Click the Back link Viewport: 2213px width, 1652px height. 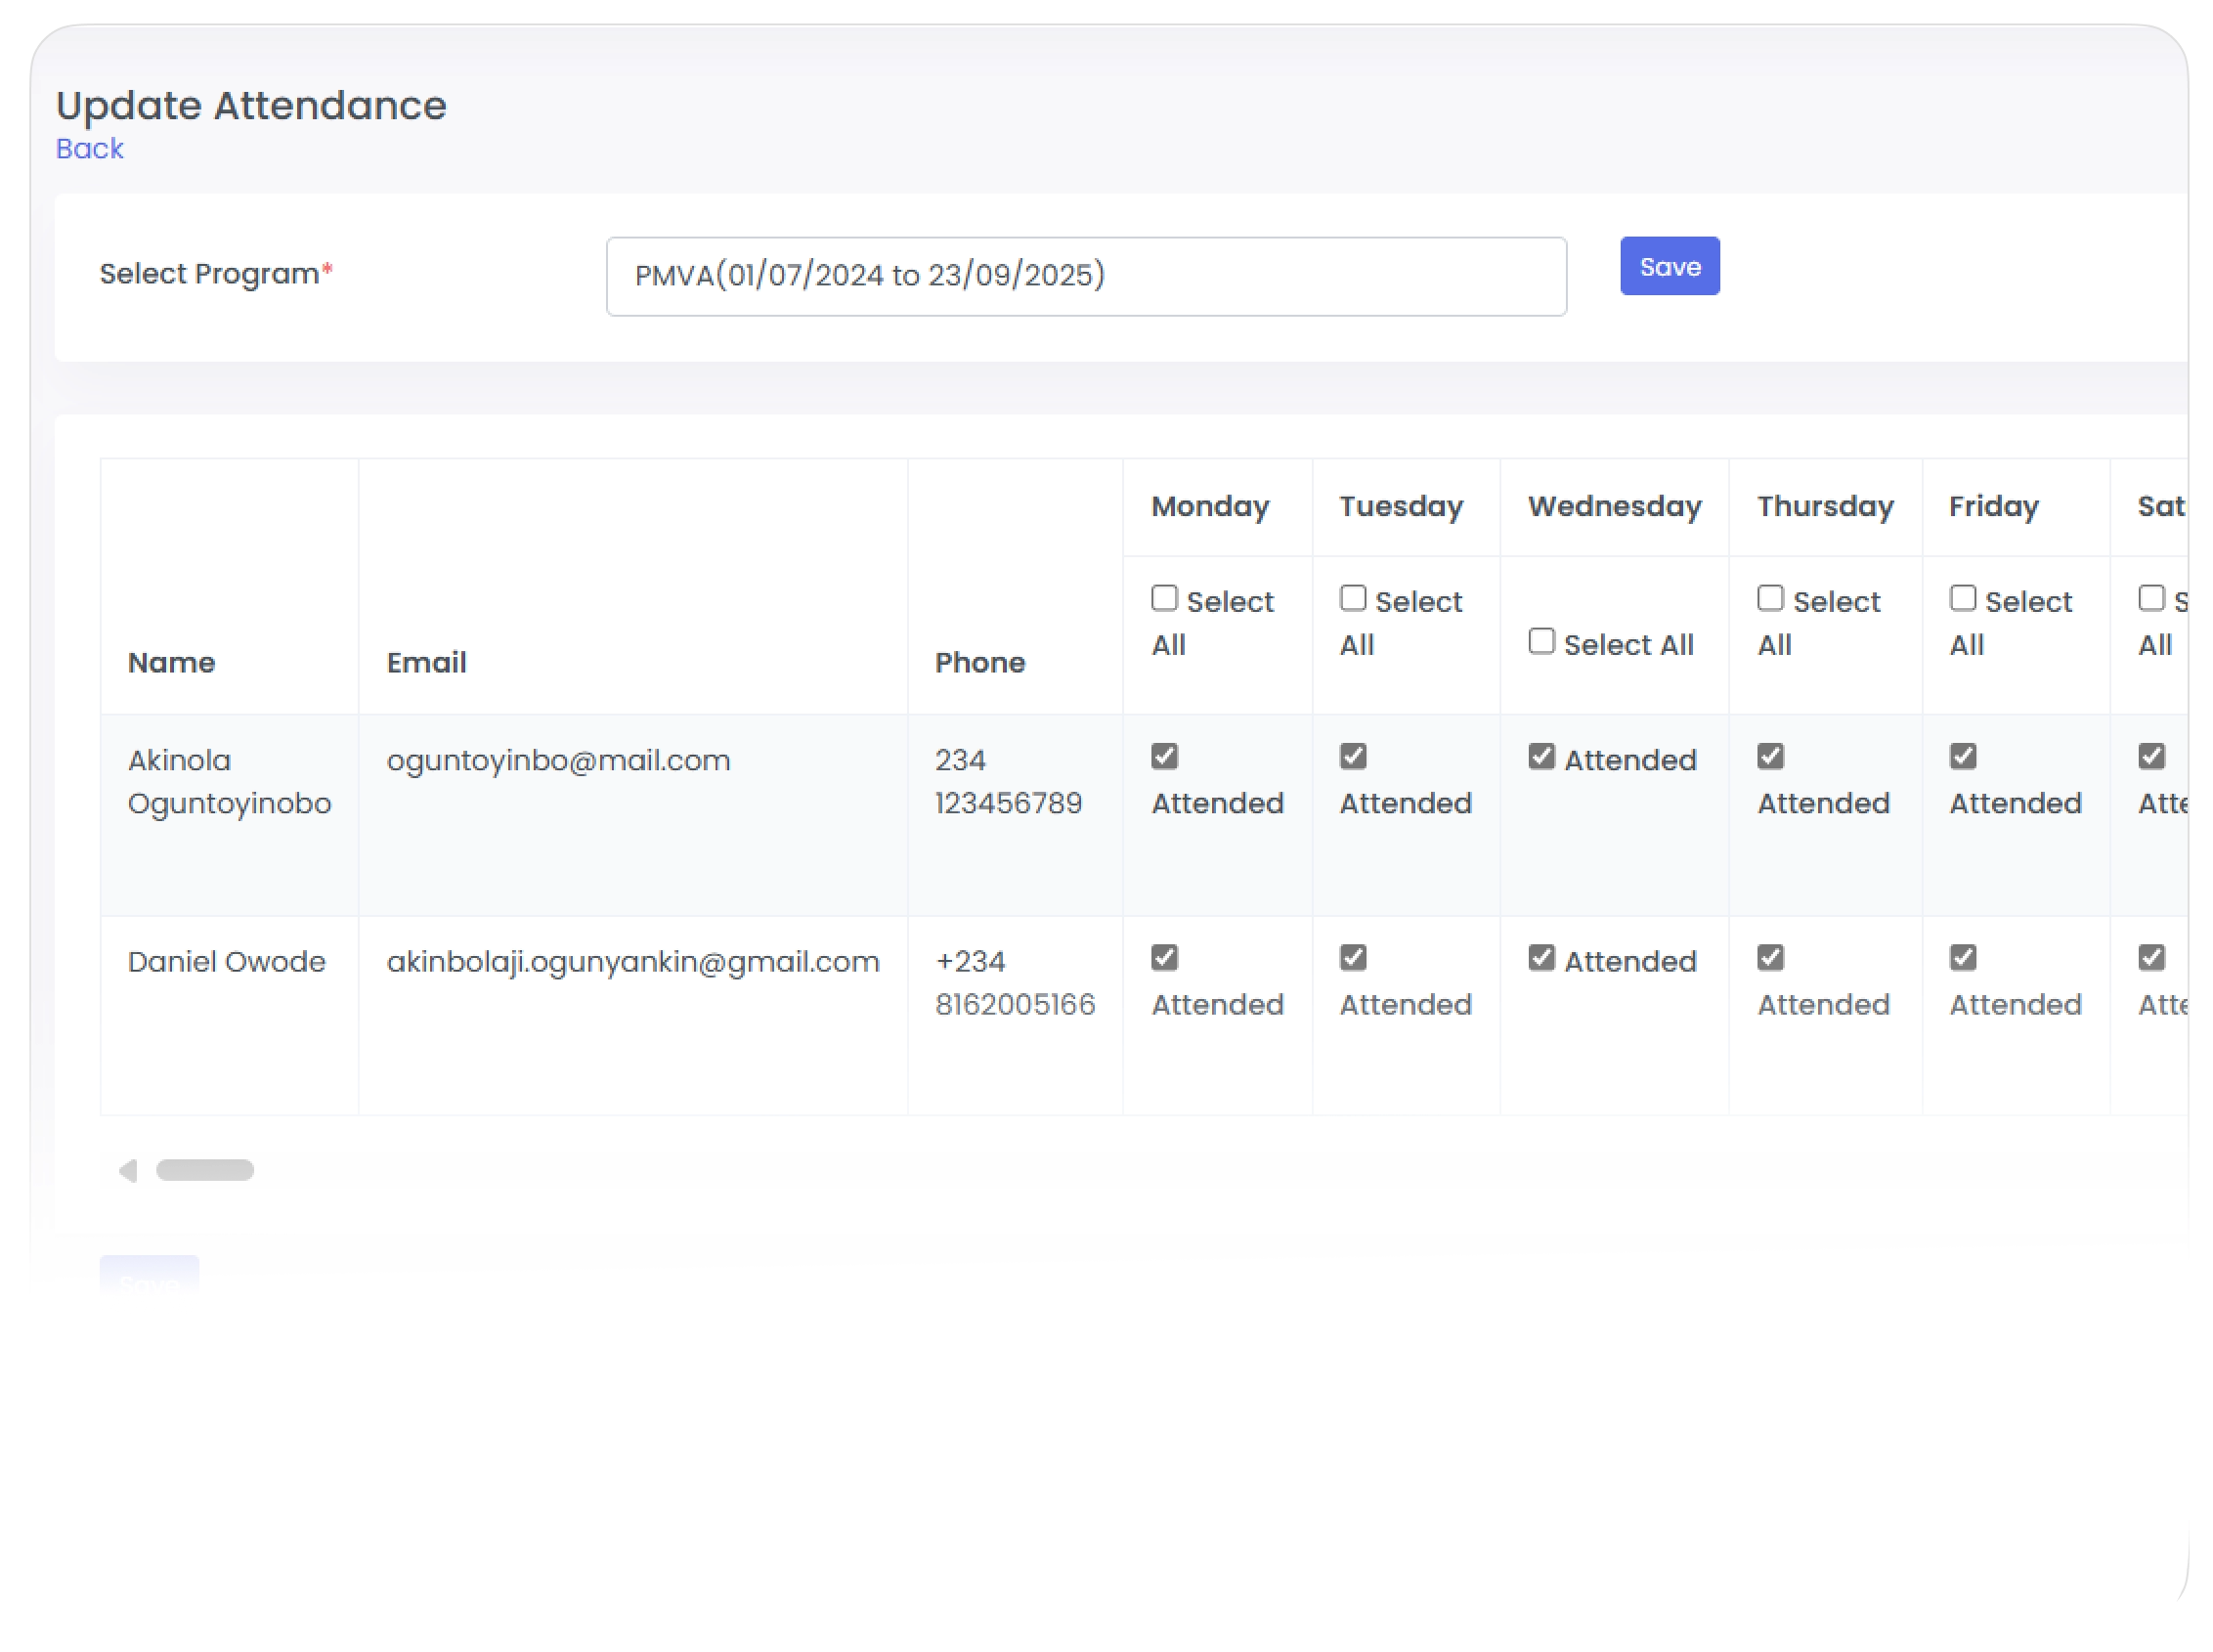click(x=89, y=148)
